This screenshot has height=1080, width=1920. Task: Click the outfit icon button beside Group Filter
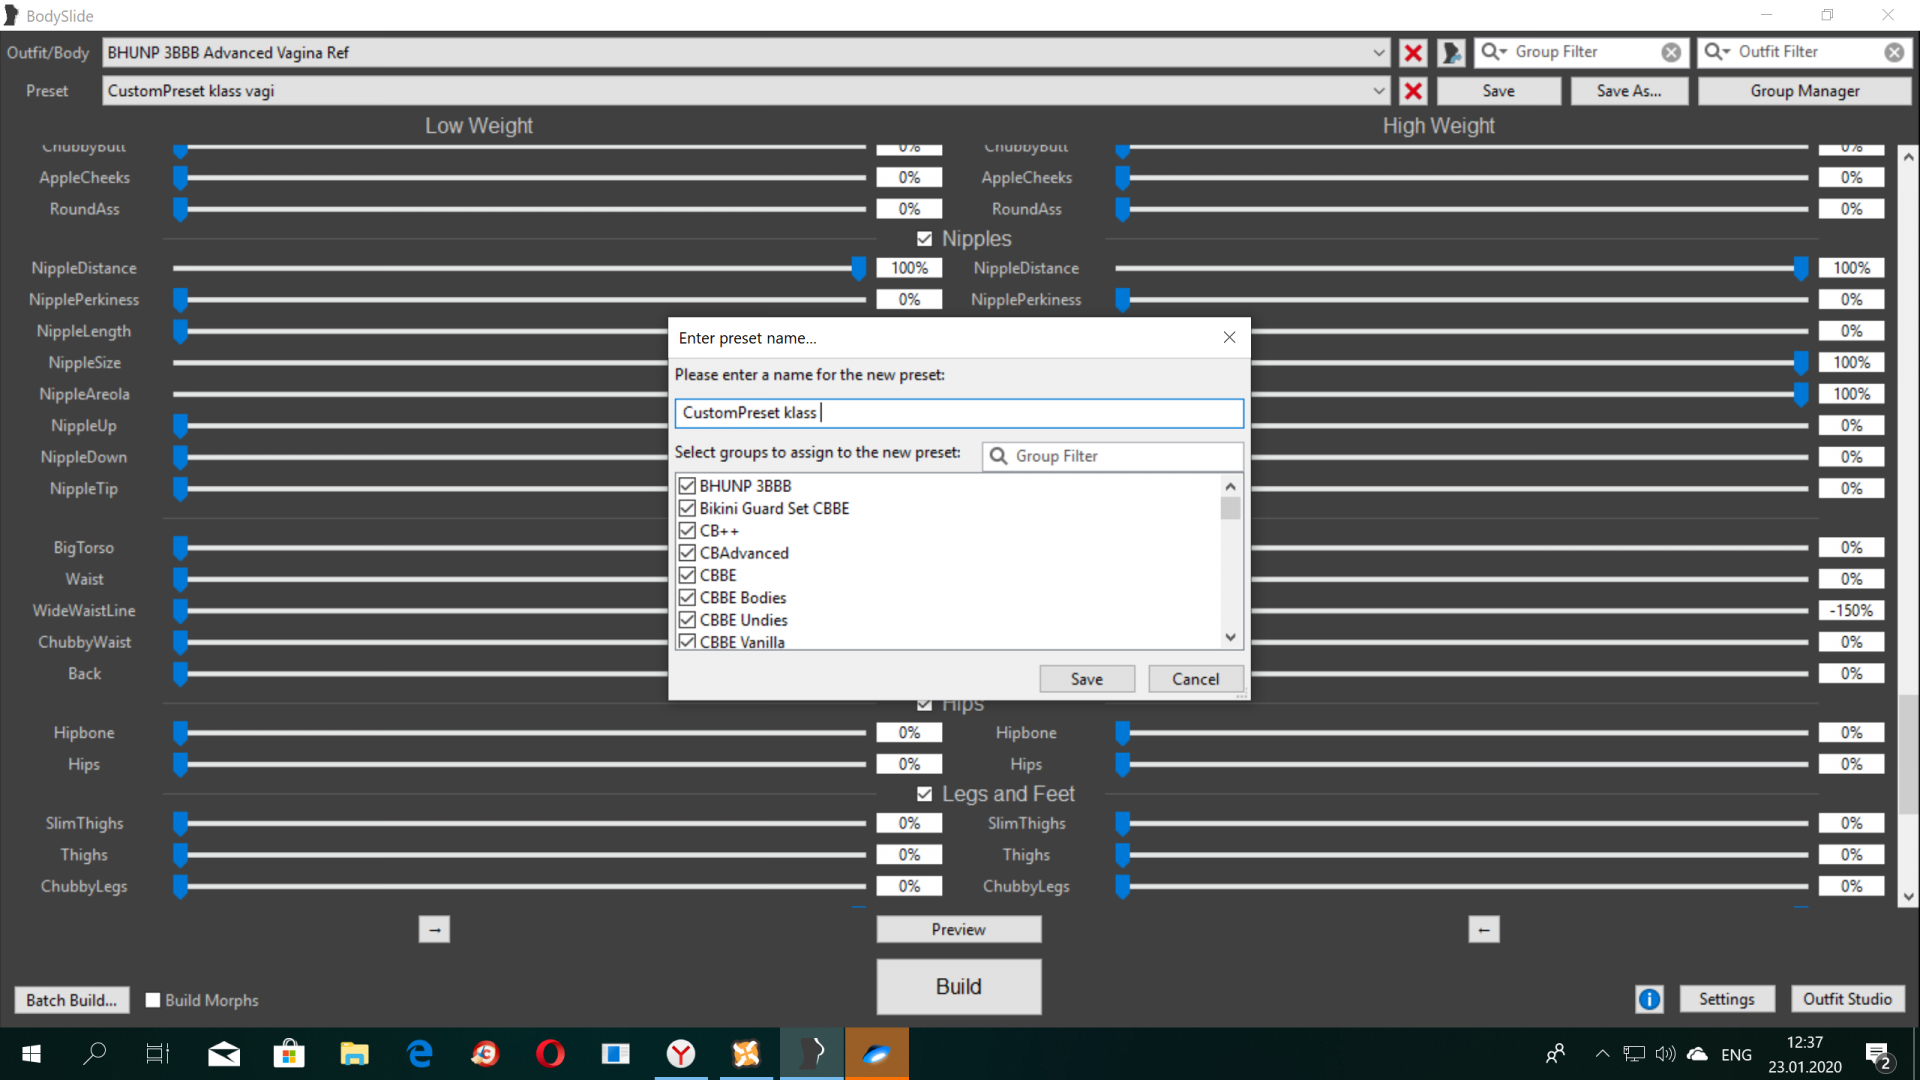click(x=1451, y=52)
